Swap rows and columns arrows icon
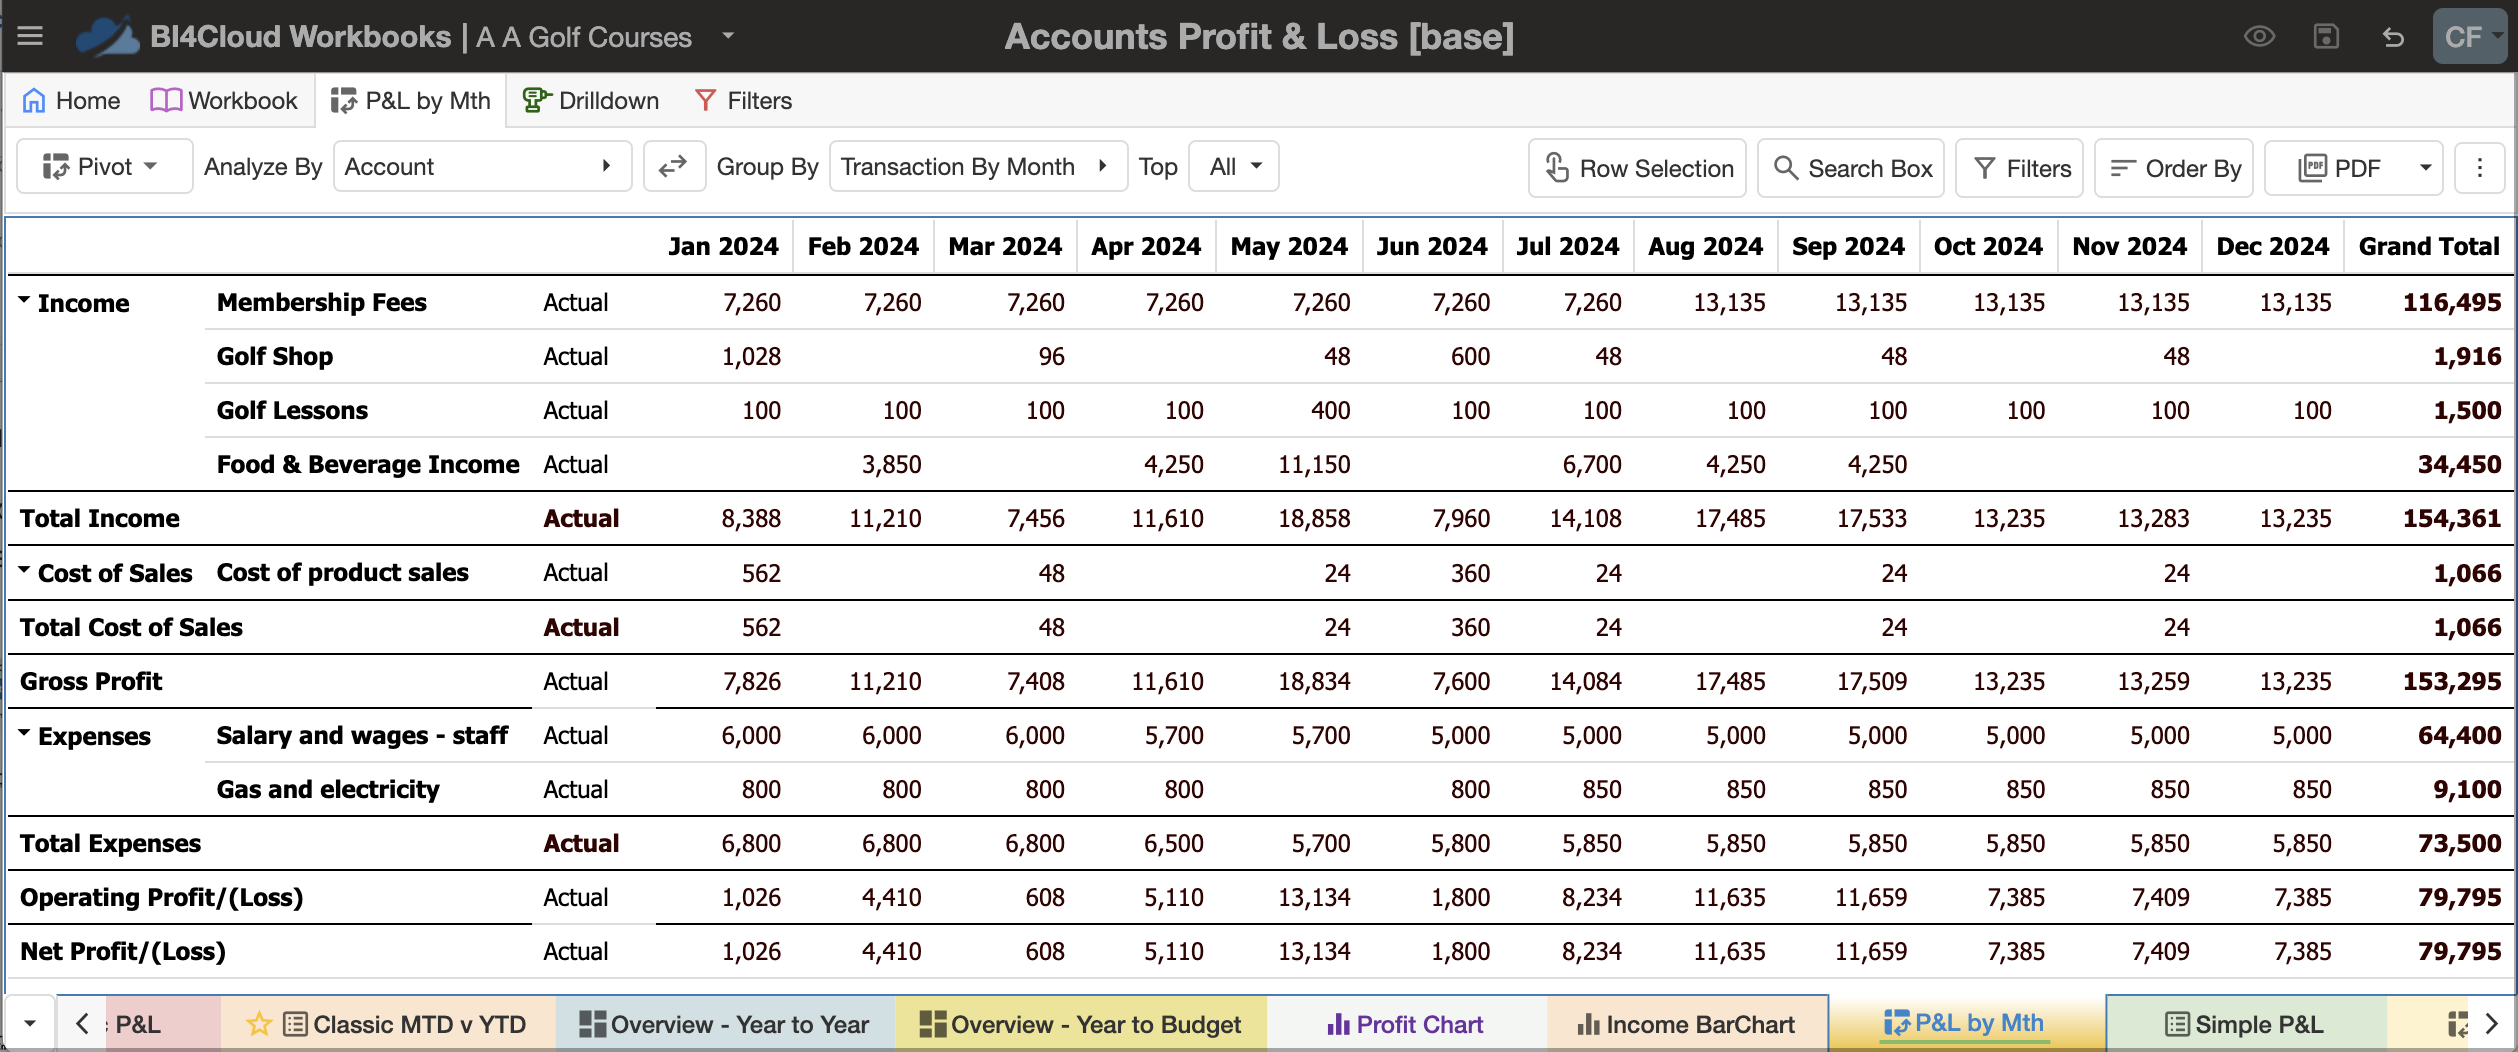This screenshot has width=2518, height=1052. click(x=674, y=167)
